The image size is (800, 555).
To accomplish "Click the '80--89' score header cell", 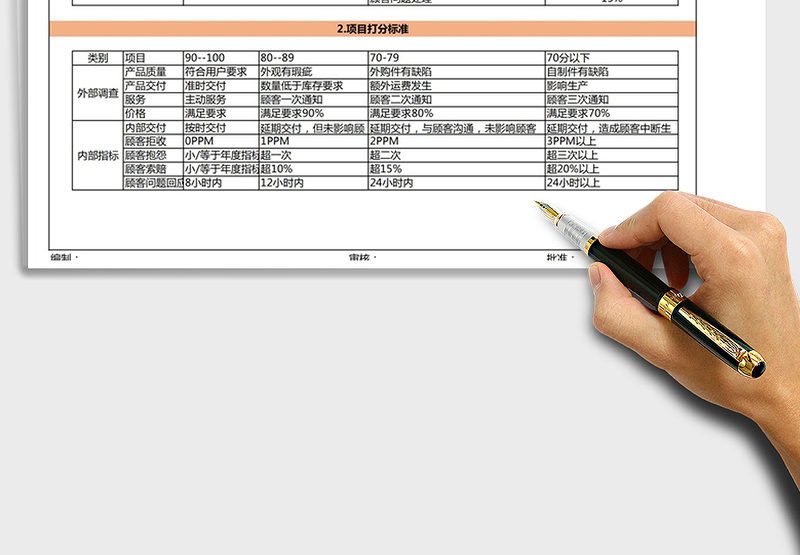I will 311,58.
